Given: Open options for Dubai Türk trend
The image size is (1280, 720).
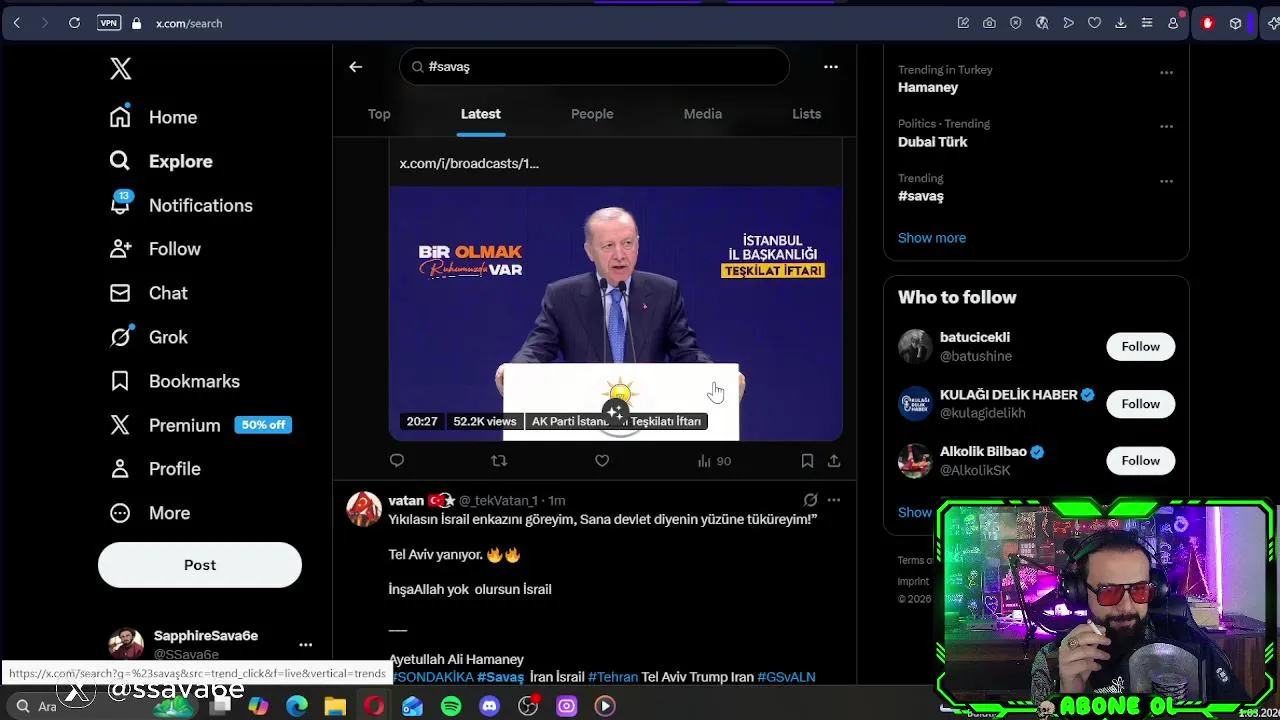Looking at the screenshot, I should click(x=1166, y=126).
